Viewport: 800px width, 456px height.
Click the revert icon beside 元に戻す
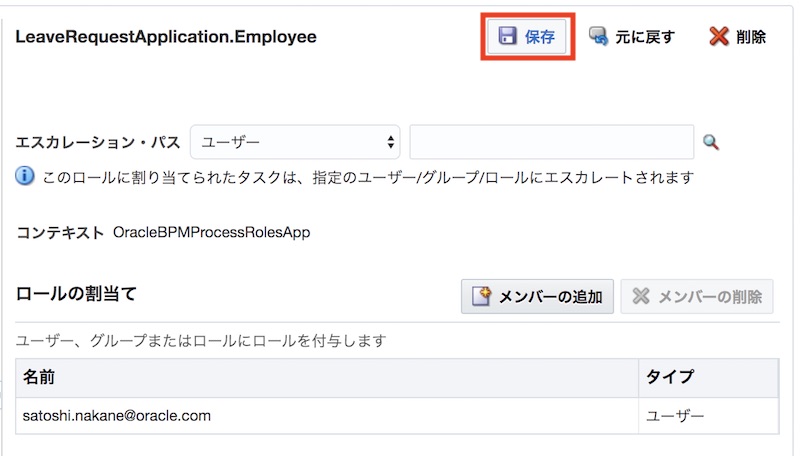[599, 37]
